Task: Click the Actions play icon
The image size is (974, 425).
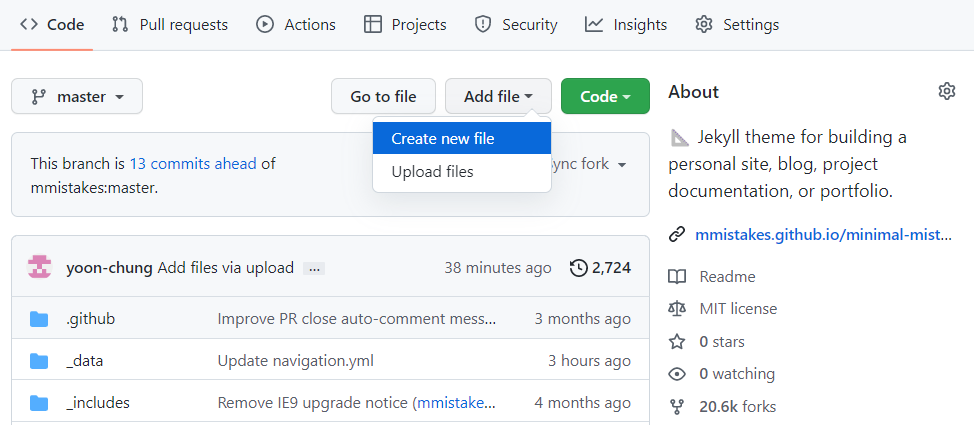Action: click(x=265, y=25)
